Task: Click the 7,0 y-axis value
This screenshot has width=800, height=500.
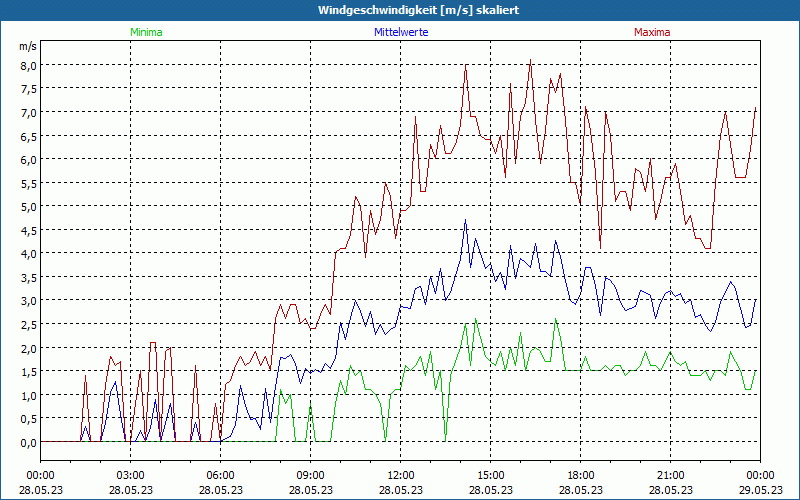Action: point(28,112)
